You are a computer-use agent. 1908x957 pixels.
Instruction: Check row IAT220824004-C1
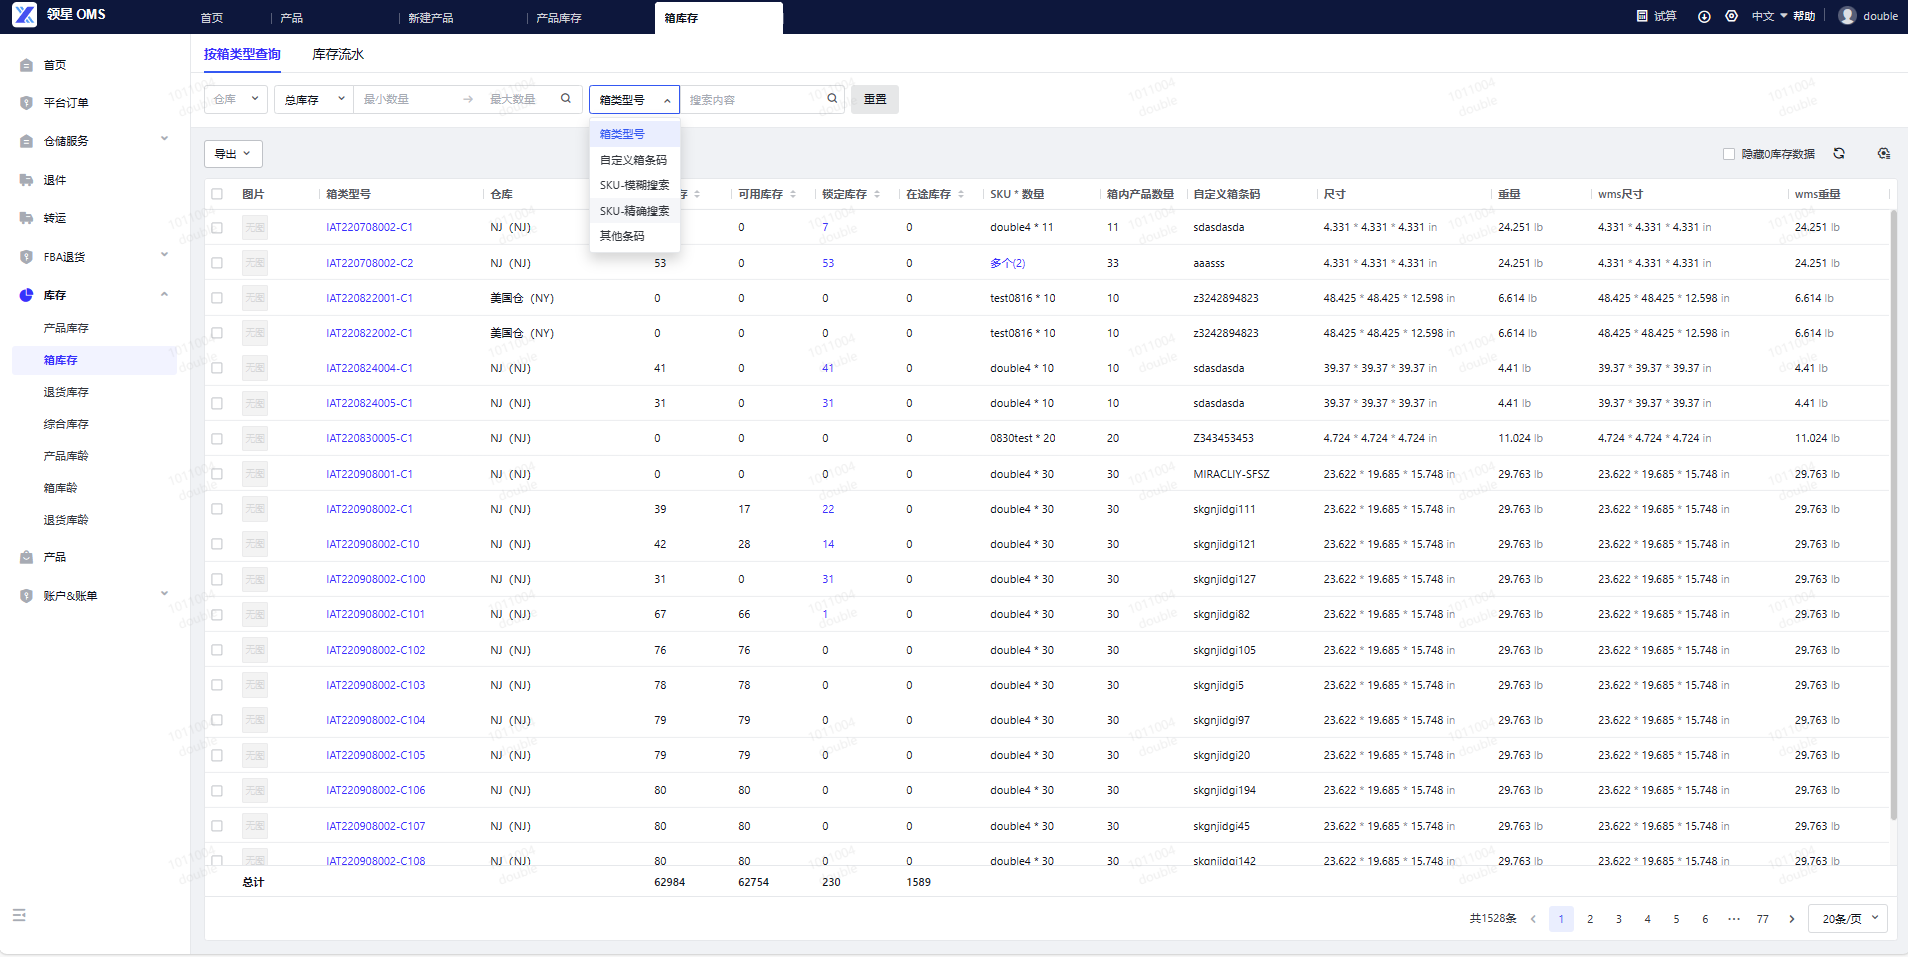pyautogui.click(x=217, y=368)
